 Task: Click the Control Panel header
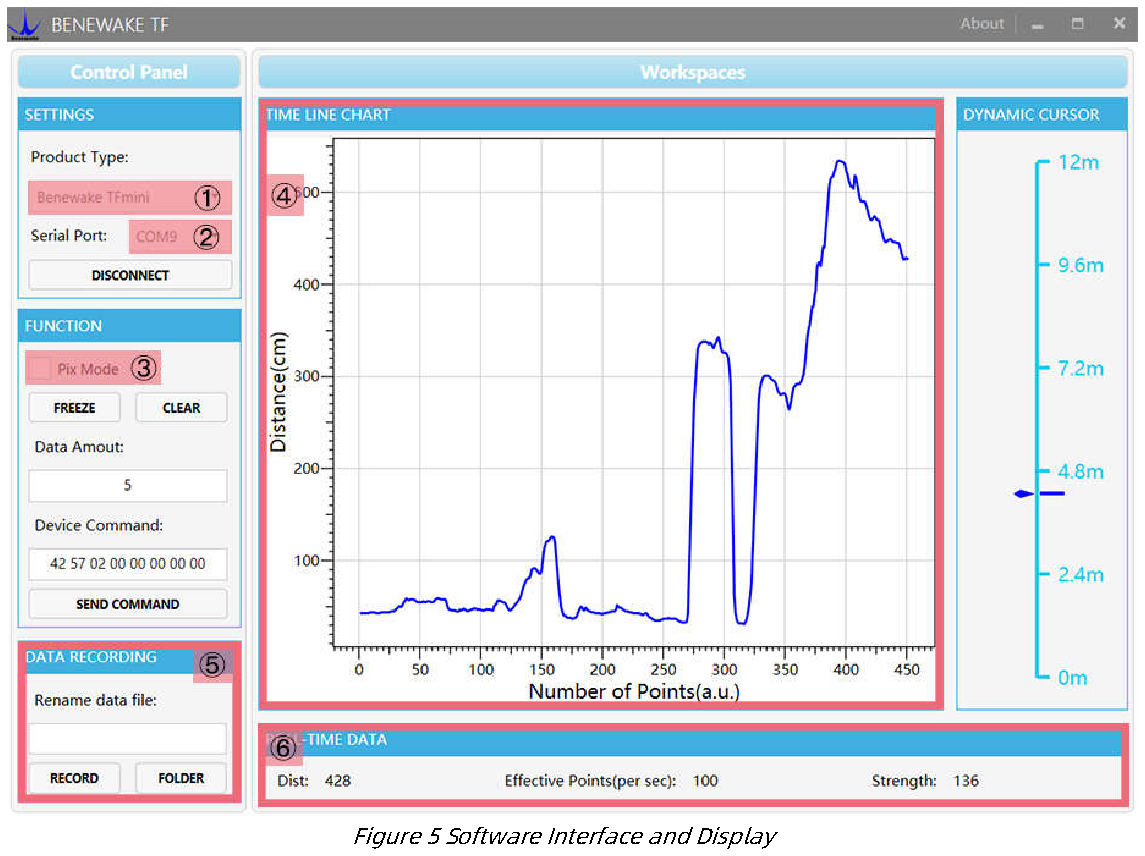click(x=129, y=72)
